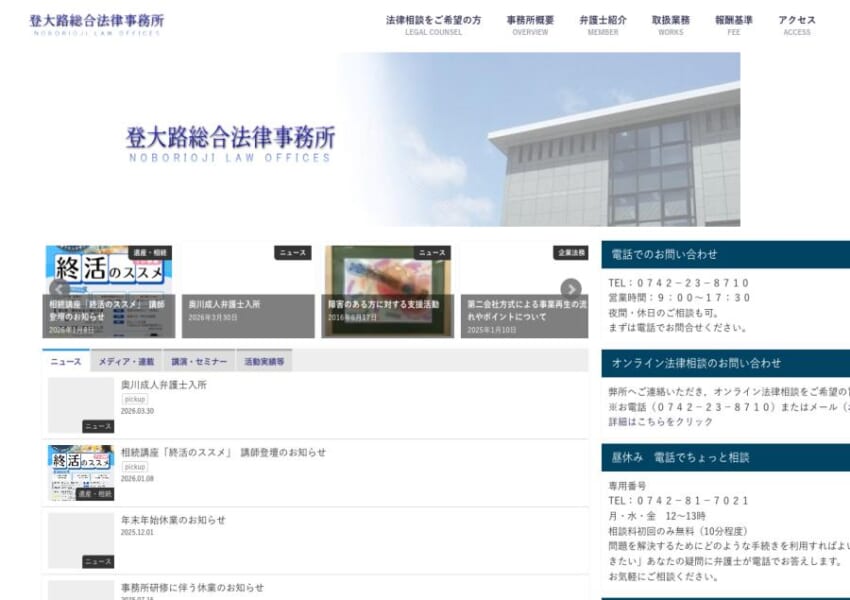Switch to 講演・セミナー tab

(199, 361)
